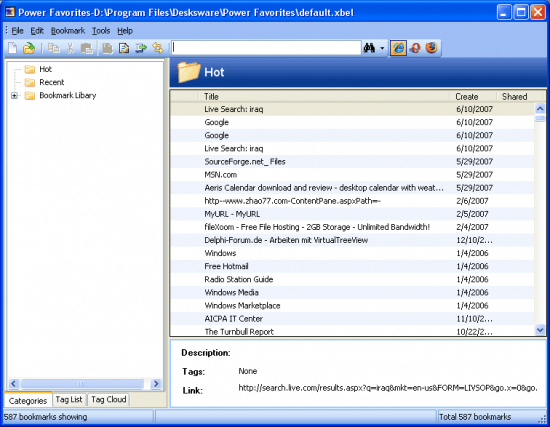This screenshot has width=550, height=427.
Task: Select the zhao77.com ContentPane bookmark
Action: pos(353,201)
